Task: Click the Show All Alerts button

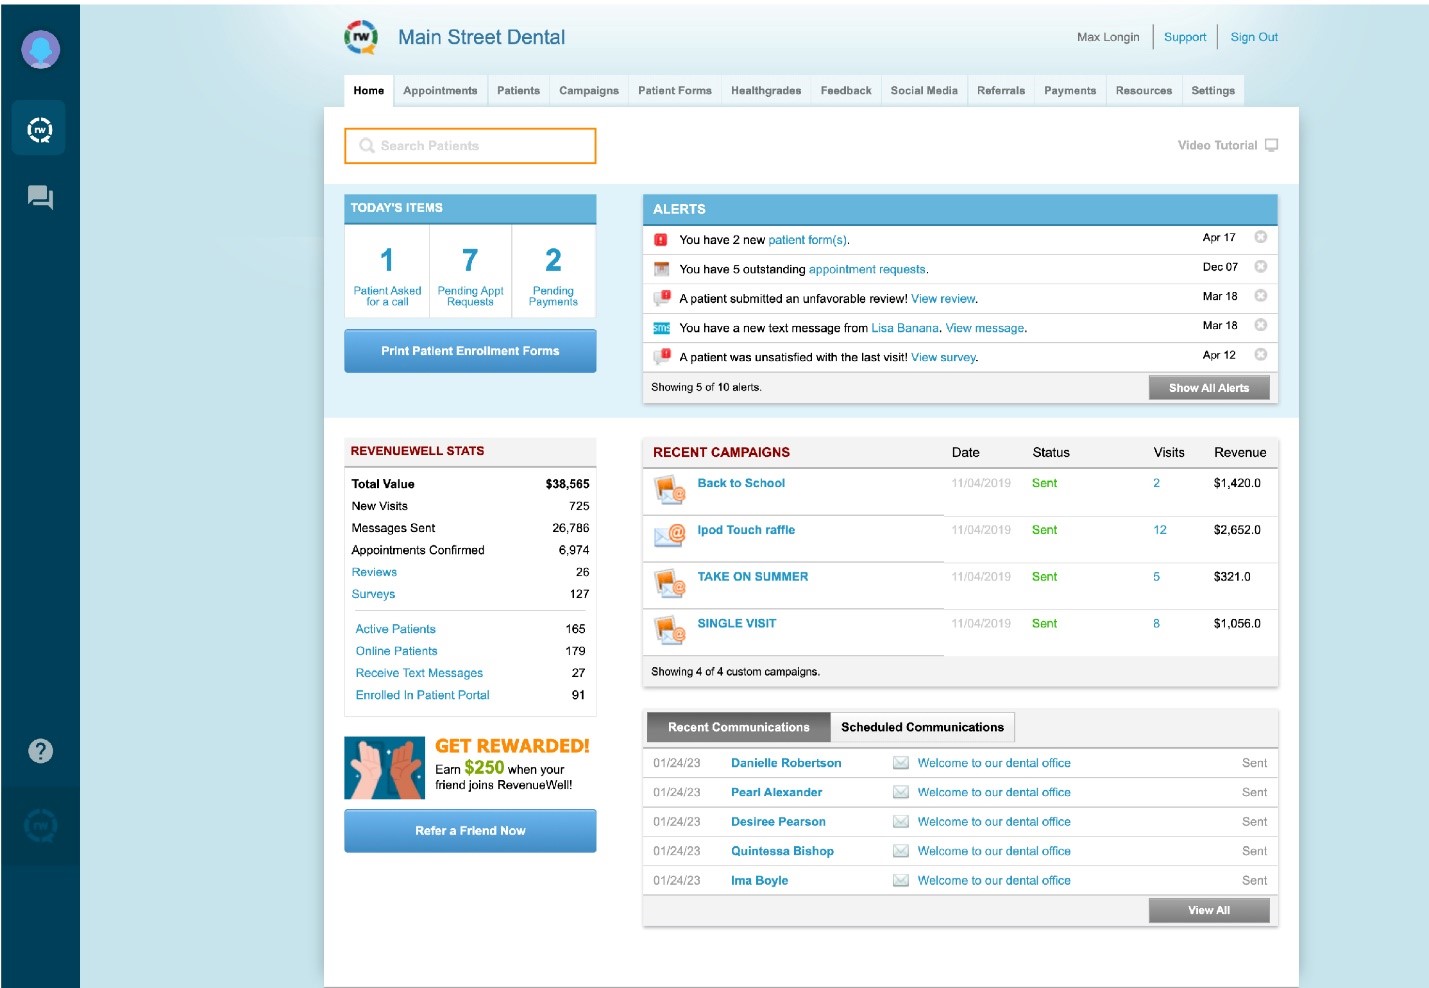Action: [1209, 388]
